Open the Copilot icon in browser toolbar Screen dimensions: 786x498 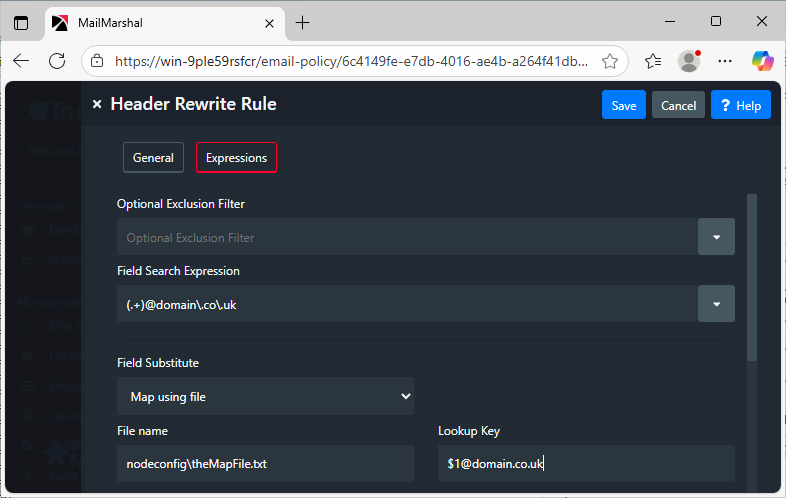tap(762, 61)
